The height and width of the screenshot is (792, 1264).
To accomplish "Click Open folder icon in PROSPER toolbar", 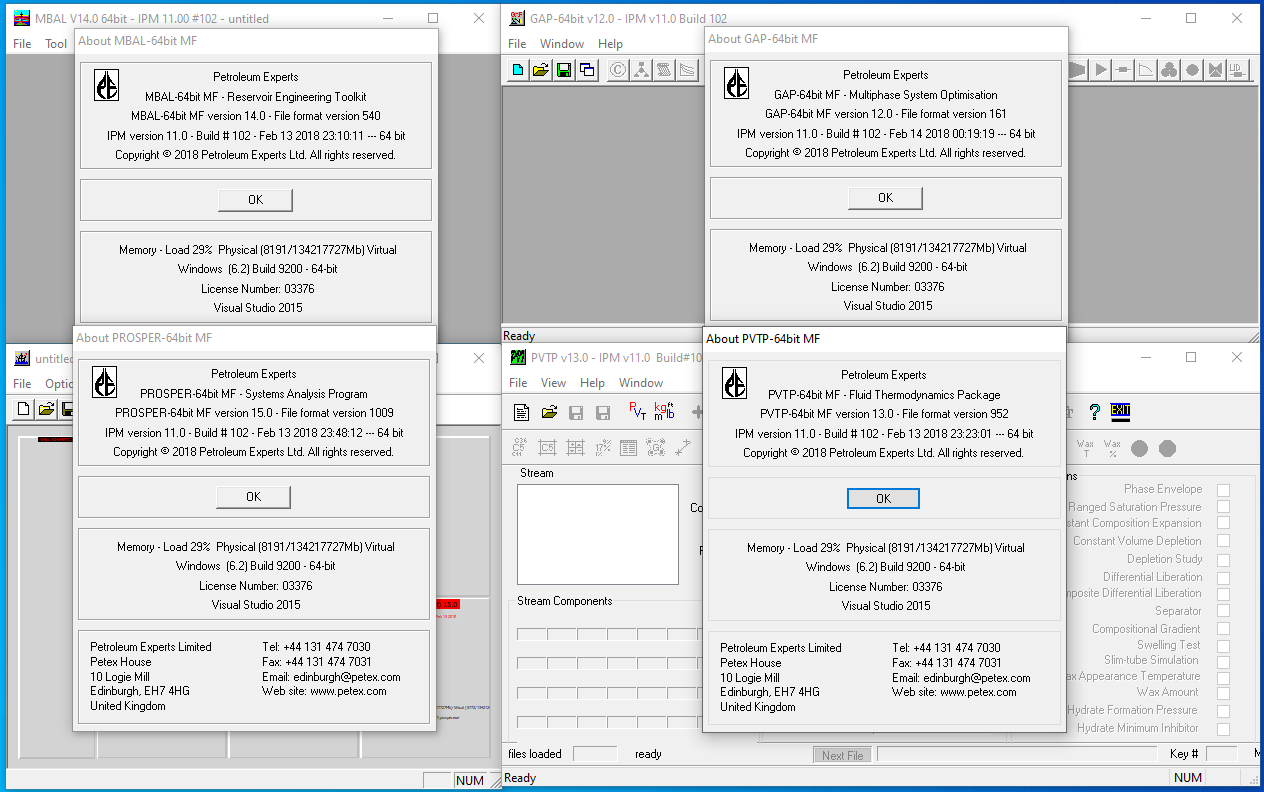I will [46, 408].
